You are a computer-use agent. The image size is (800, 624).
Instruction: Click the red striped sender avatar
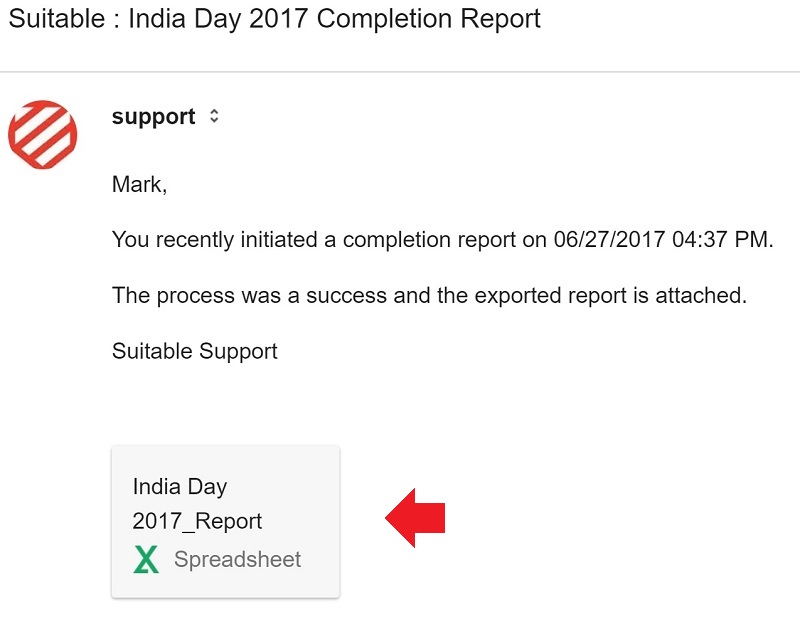[43, 134]
